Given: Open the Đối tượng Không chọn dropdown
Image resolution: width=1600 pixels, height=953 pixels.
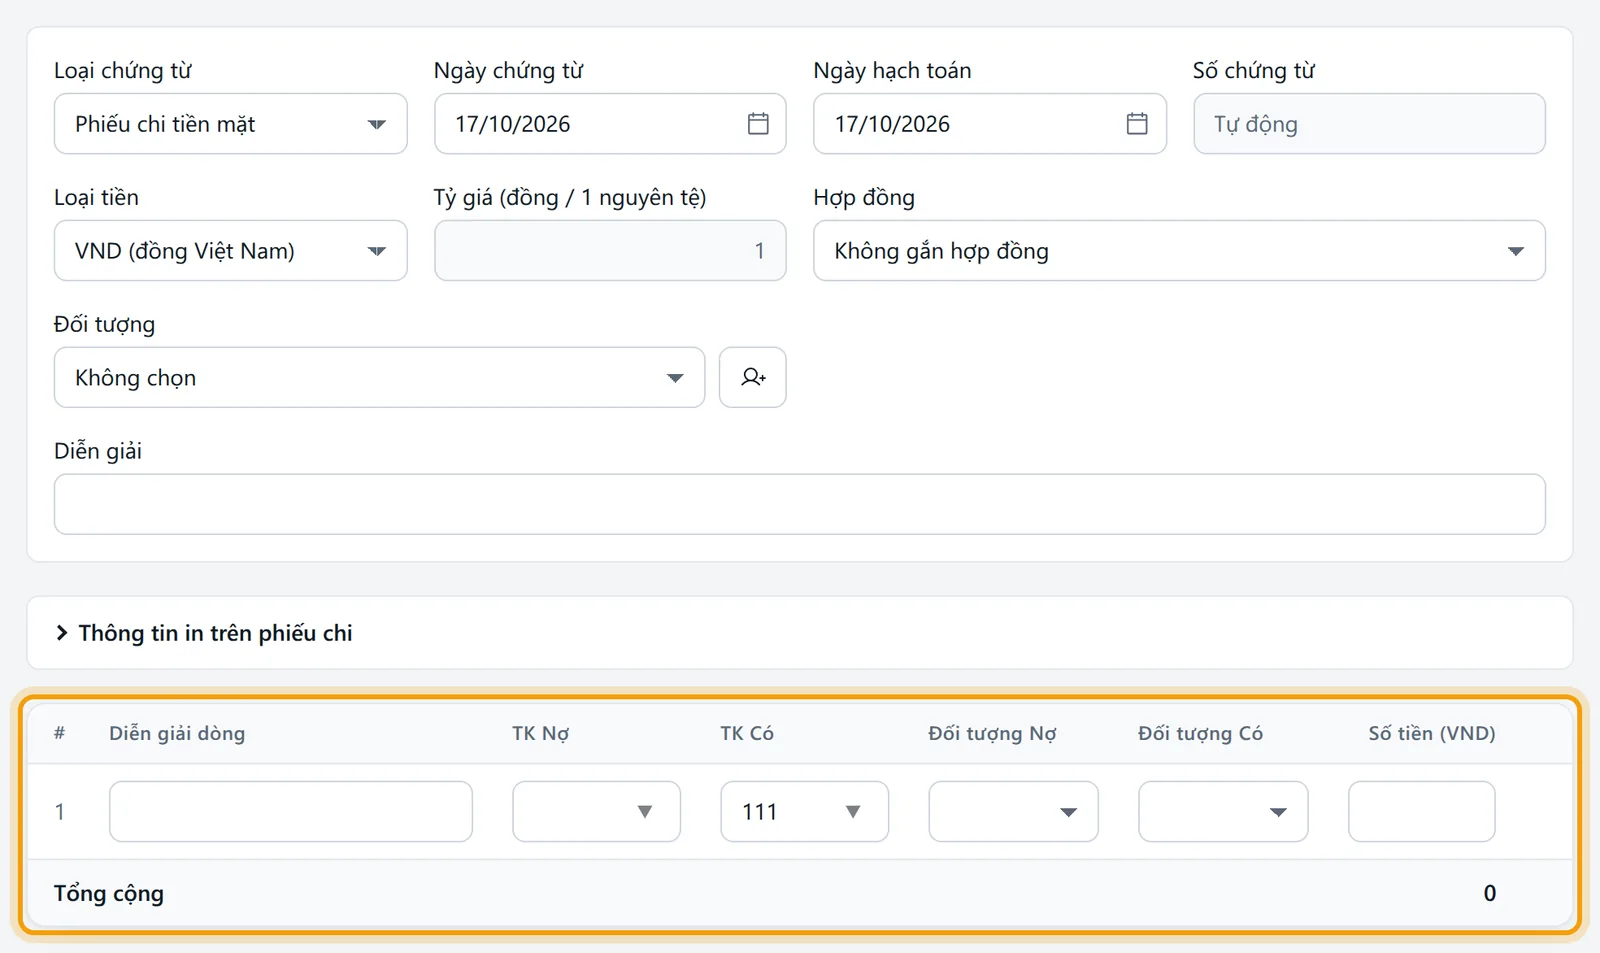Looking at the screenshot, I should point(379,377).
